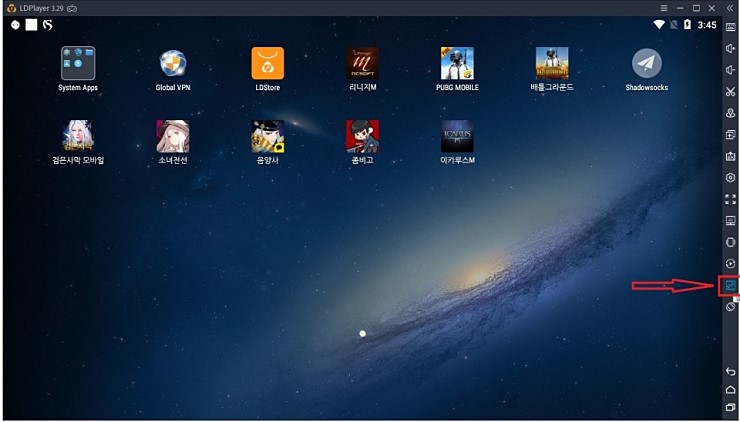
Task: Click the gamepad icon in title bar
Action: pos(72,8)
